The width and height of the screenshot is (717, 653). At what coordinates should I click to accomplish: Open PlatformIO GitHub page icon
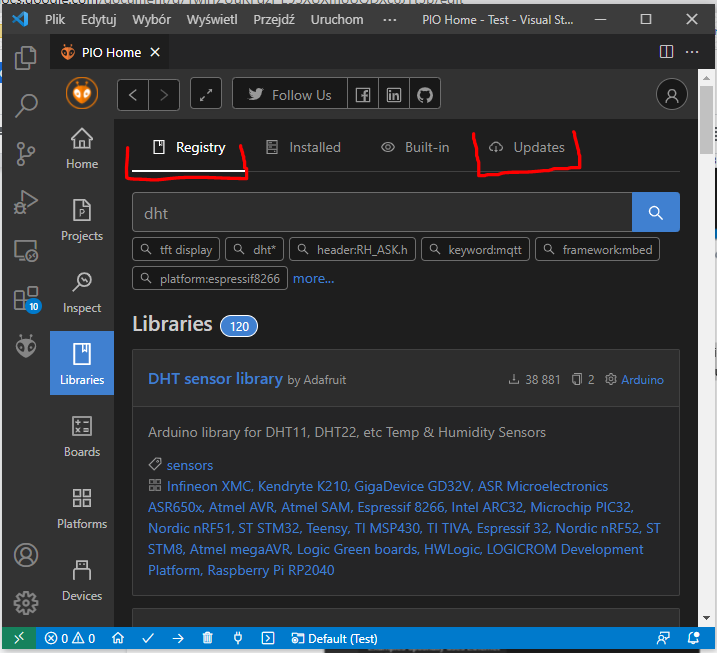pos(425,95)
